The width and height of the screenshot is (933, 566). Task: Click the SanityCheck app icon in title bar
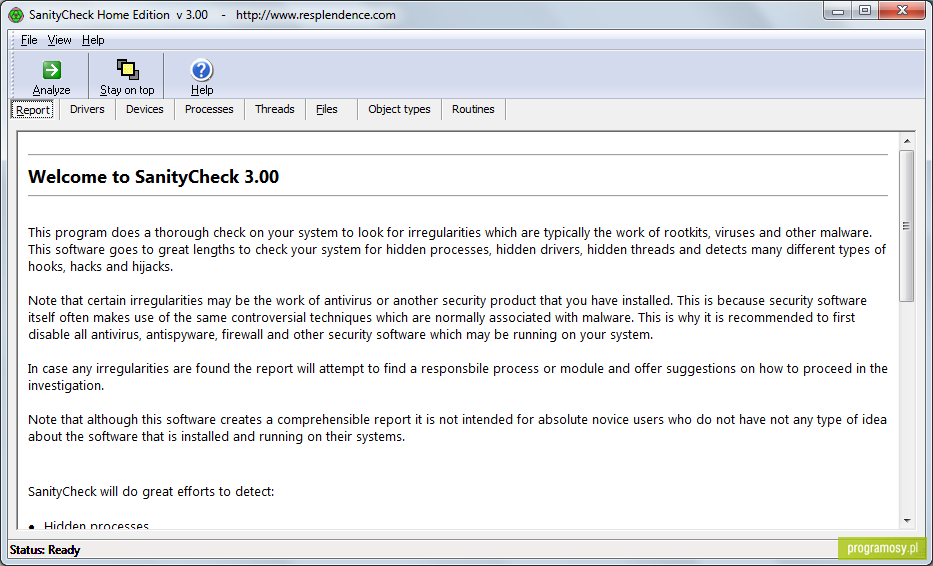tap(16, 15)
